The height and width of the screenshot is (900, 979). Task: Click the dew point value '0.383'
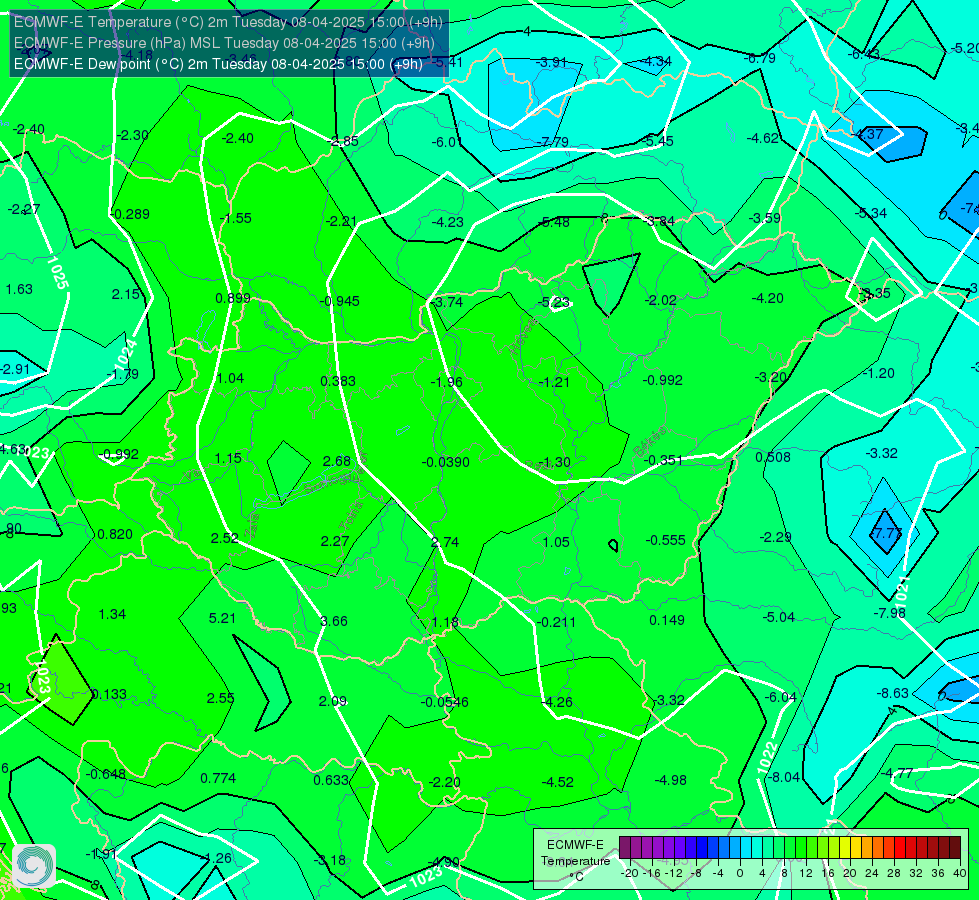tap(338, 381)
